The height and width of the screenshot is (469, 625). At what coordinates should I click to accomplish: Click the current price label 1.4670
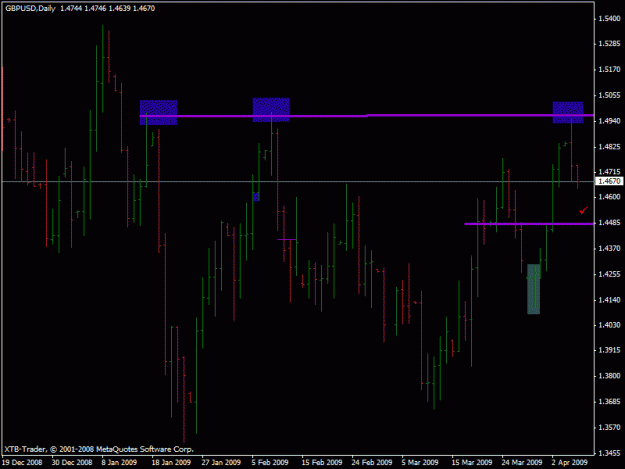[609, 181]
